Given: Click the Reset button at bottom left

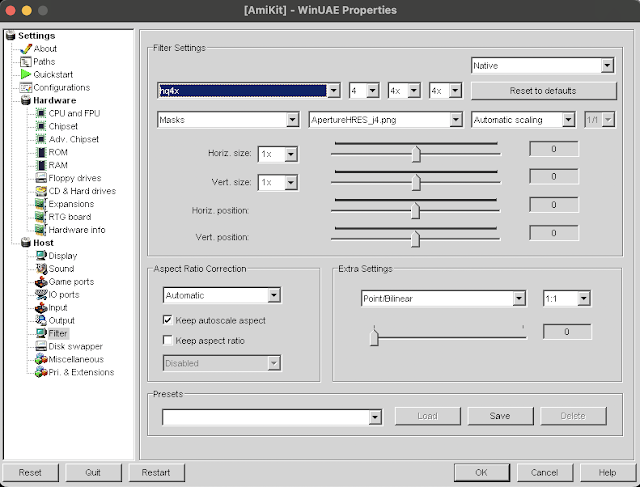Looking at the screenshot, I should (30, 472).
